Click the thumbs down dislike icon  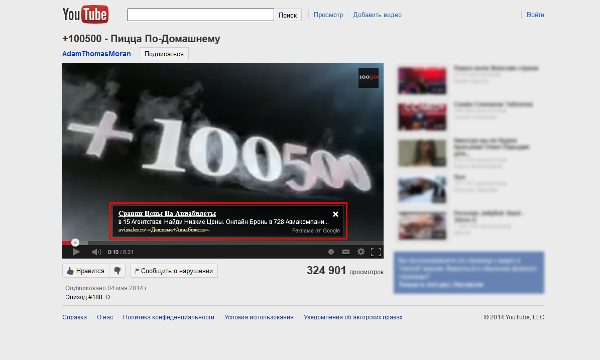click(117, 271)
